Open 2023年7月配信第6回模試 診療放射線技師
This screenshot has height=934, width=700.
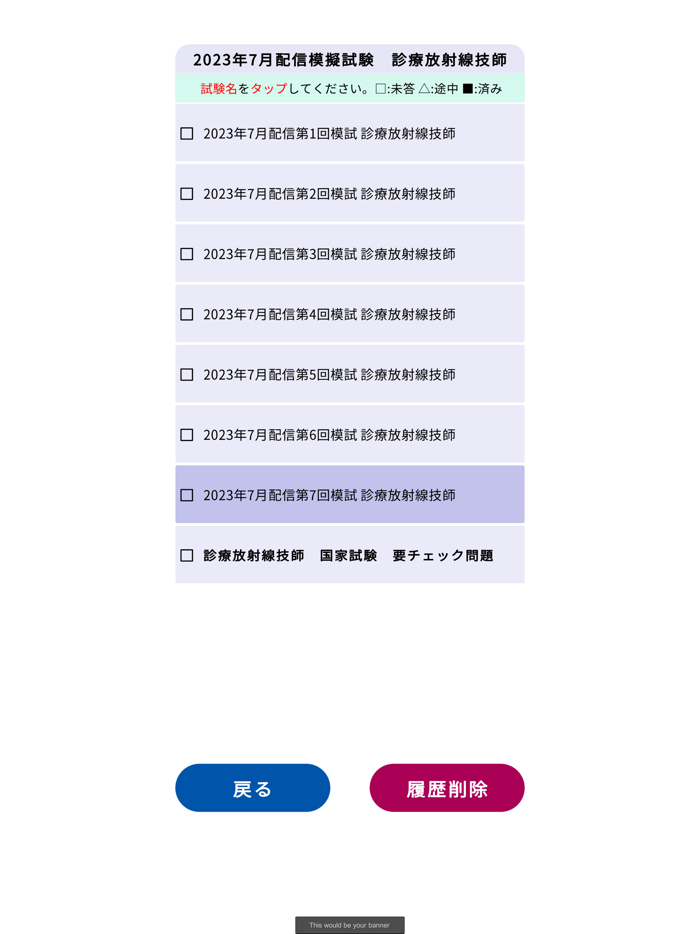(330, 434)
